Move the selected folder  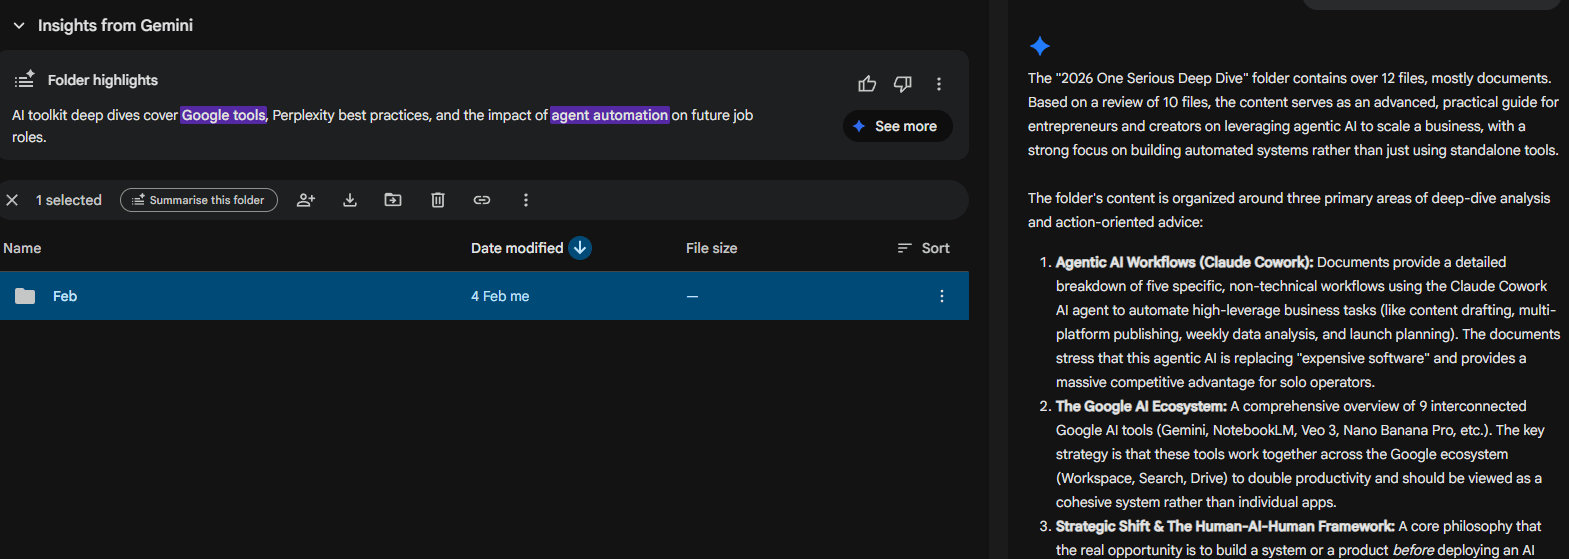(x=393, y=200)
